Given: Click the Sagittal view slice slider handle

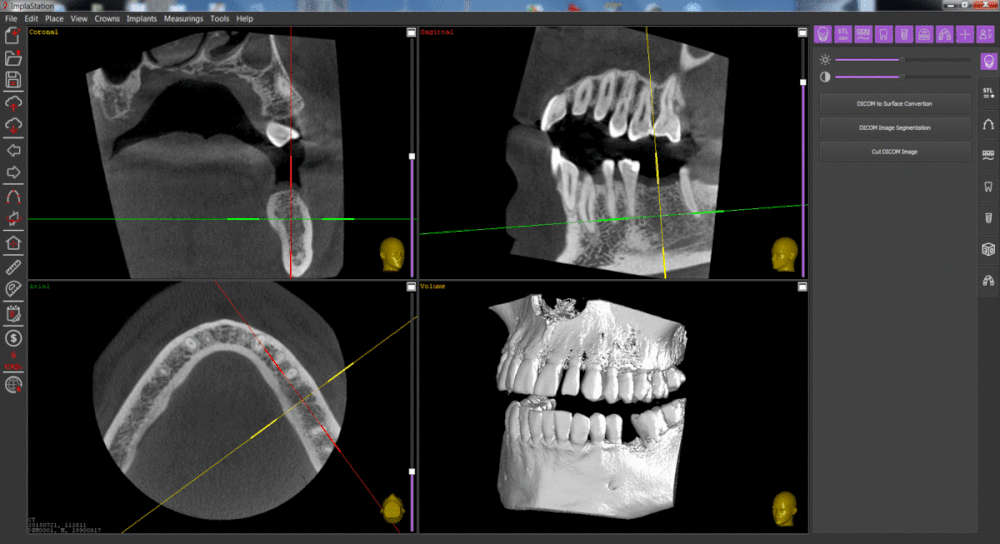Looking at the screenshot, I should click(803, 82).
